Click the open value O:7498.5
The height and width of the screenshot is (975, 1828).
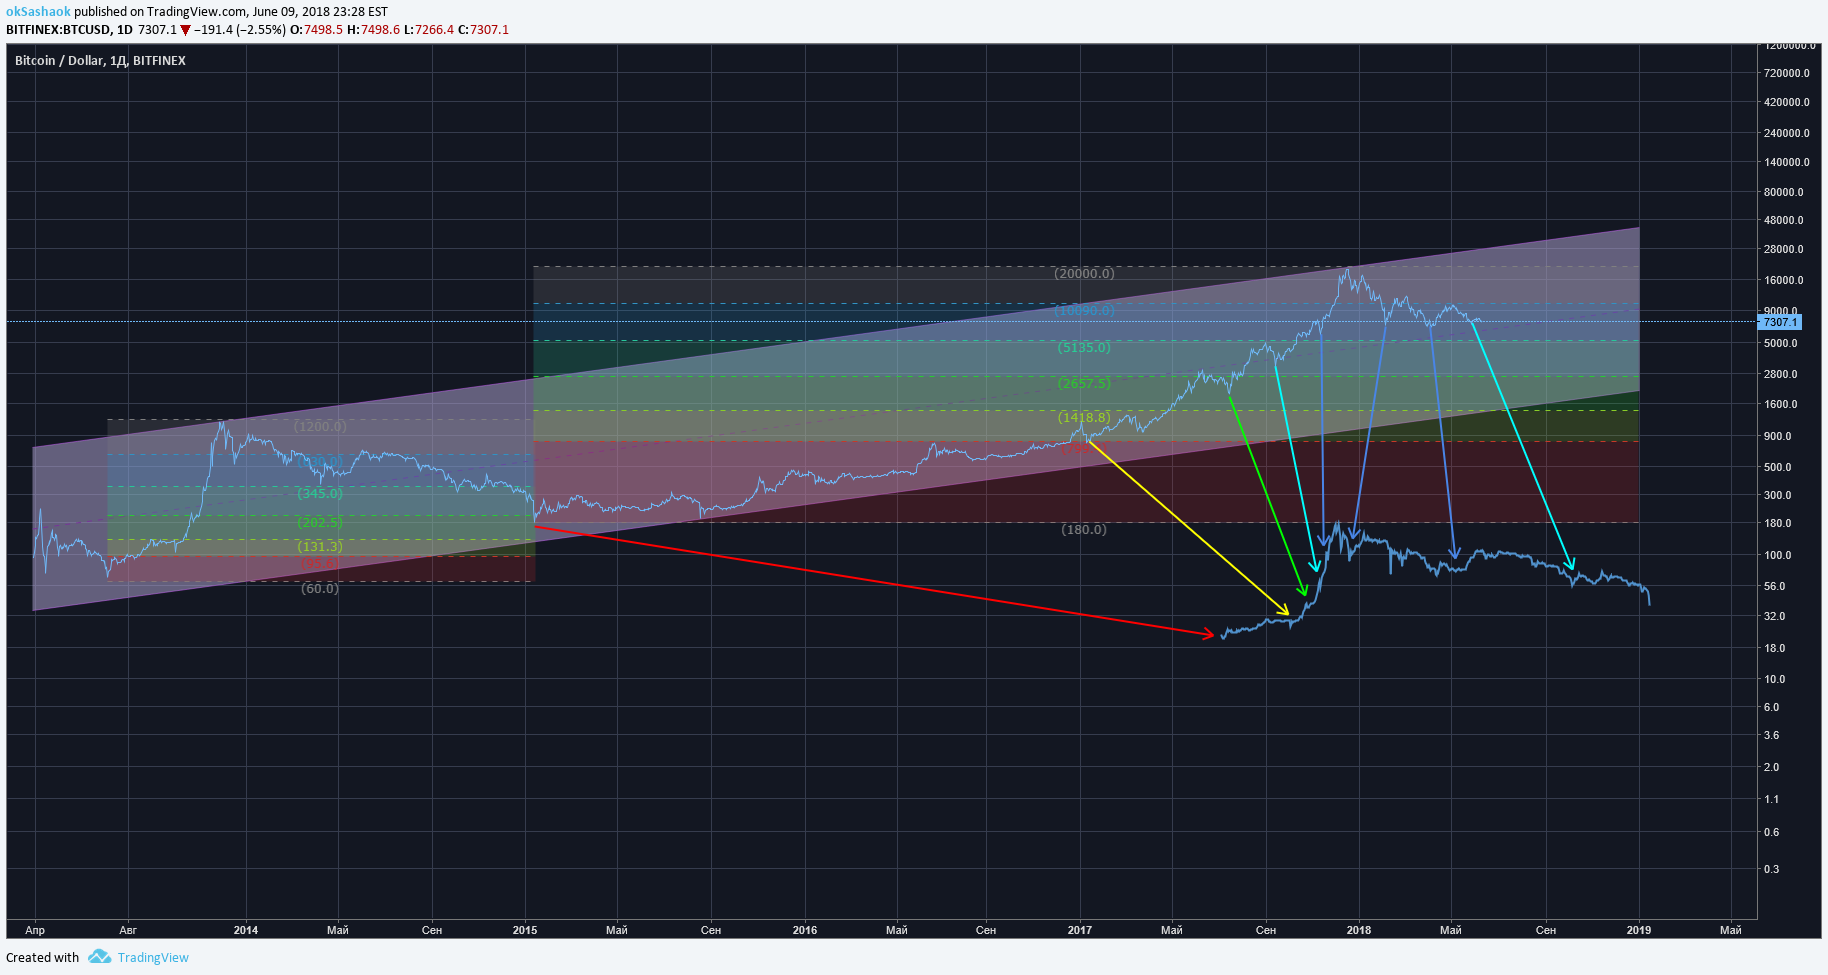316,30
